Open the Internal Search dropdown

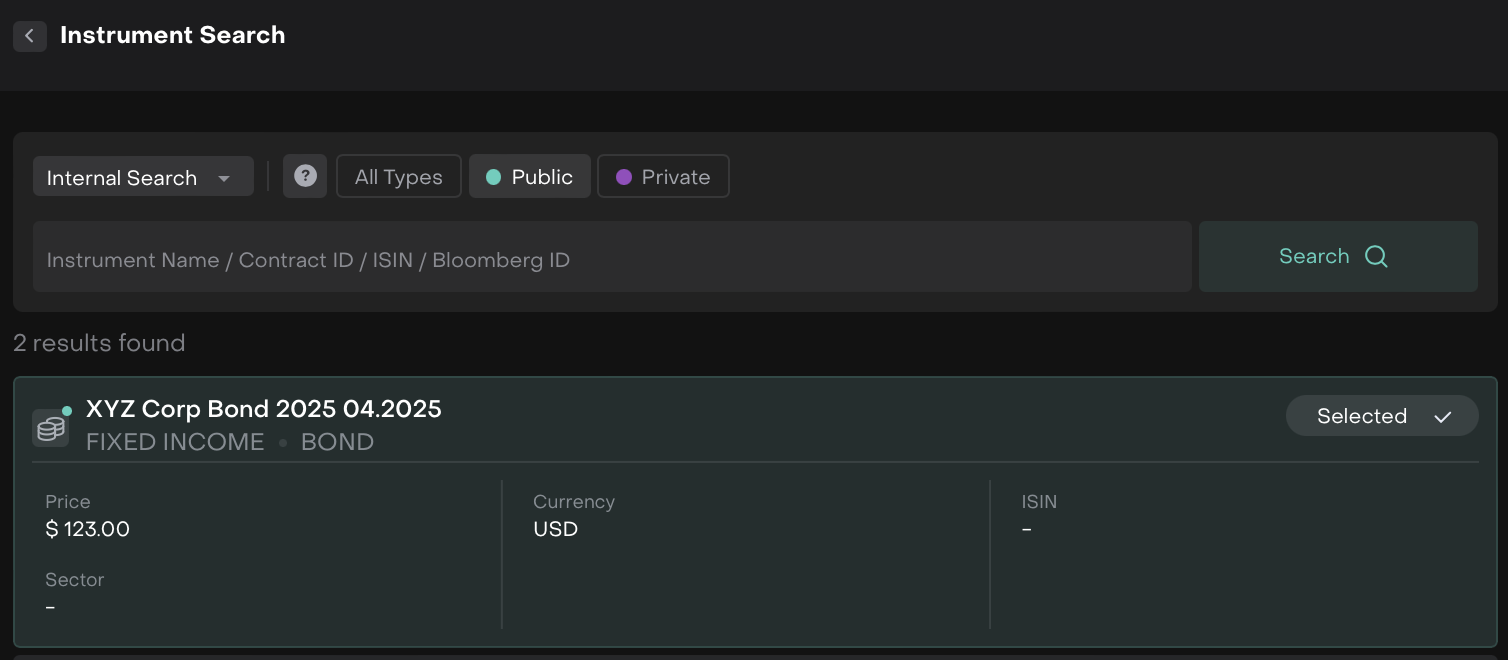coord(142,177)
